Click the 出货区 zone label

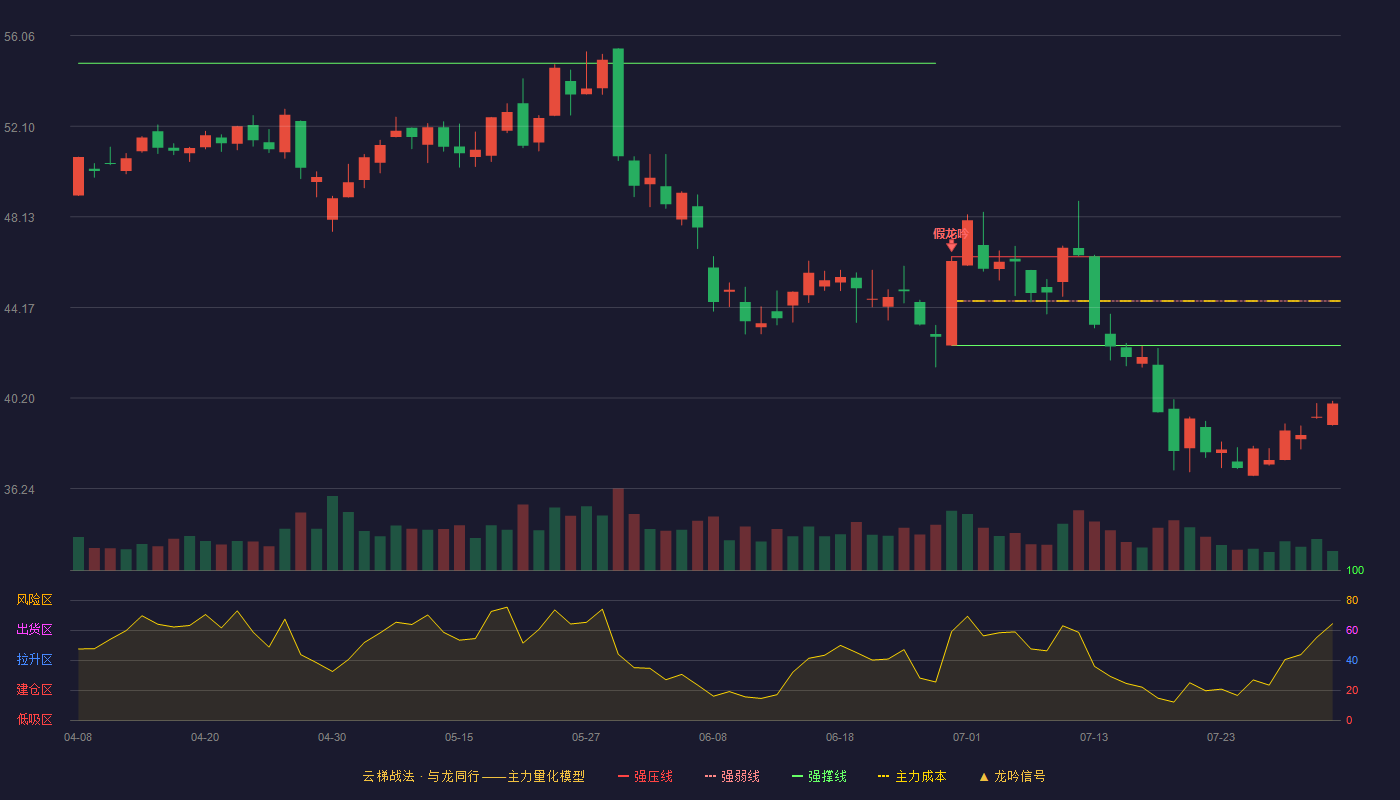coord(34,630)
